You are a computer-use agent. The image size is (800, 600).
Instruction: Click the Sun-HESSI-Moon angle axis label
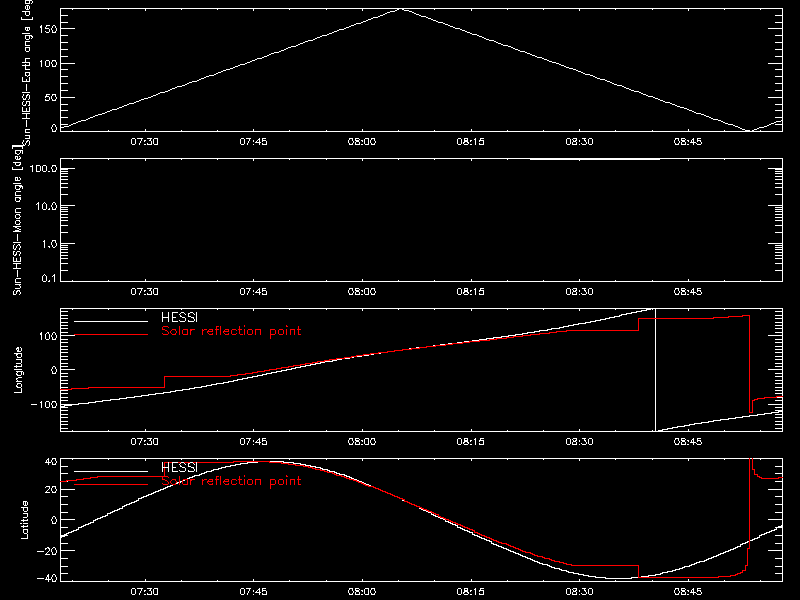17,220
